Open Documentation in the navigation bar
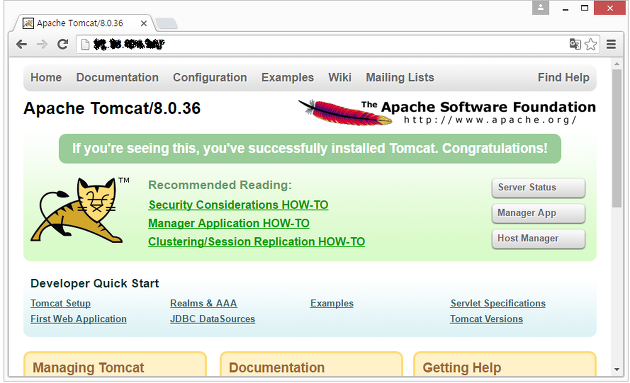The image size is (630, 383). tap(117, 77)
